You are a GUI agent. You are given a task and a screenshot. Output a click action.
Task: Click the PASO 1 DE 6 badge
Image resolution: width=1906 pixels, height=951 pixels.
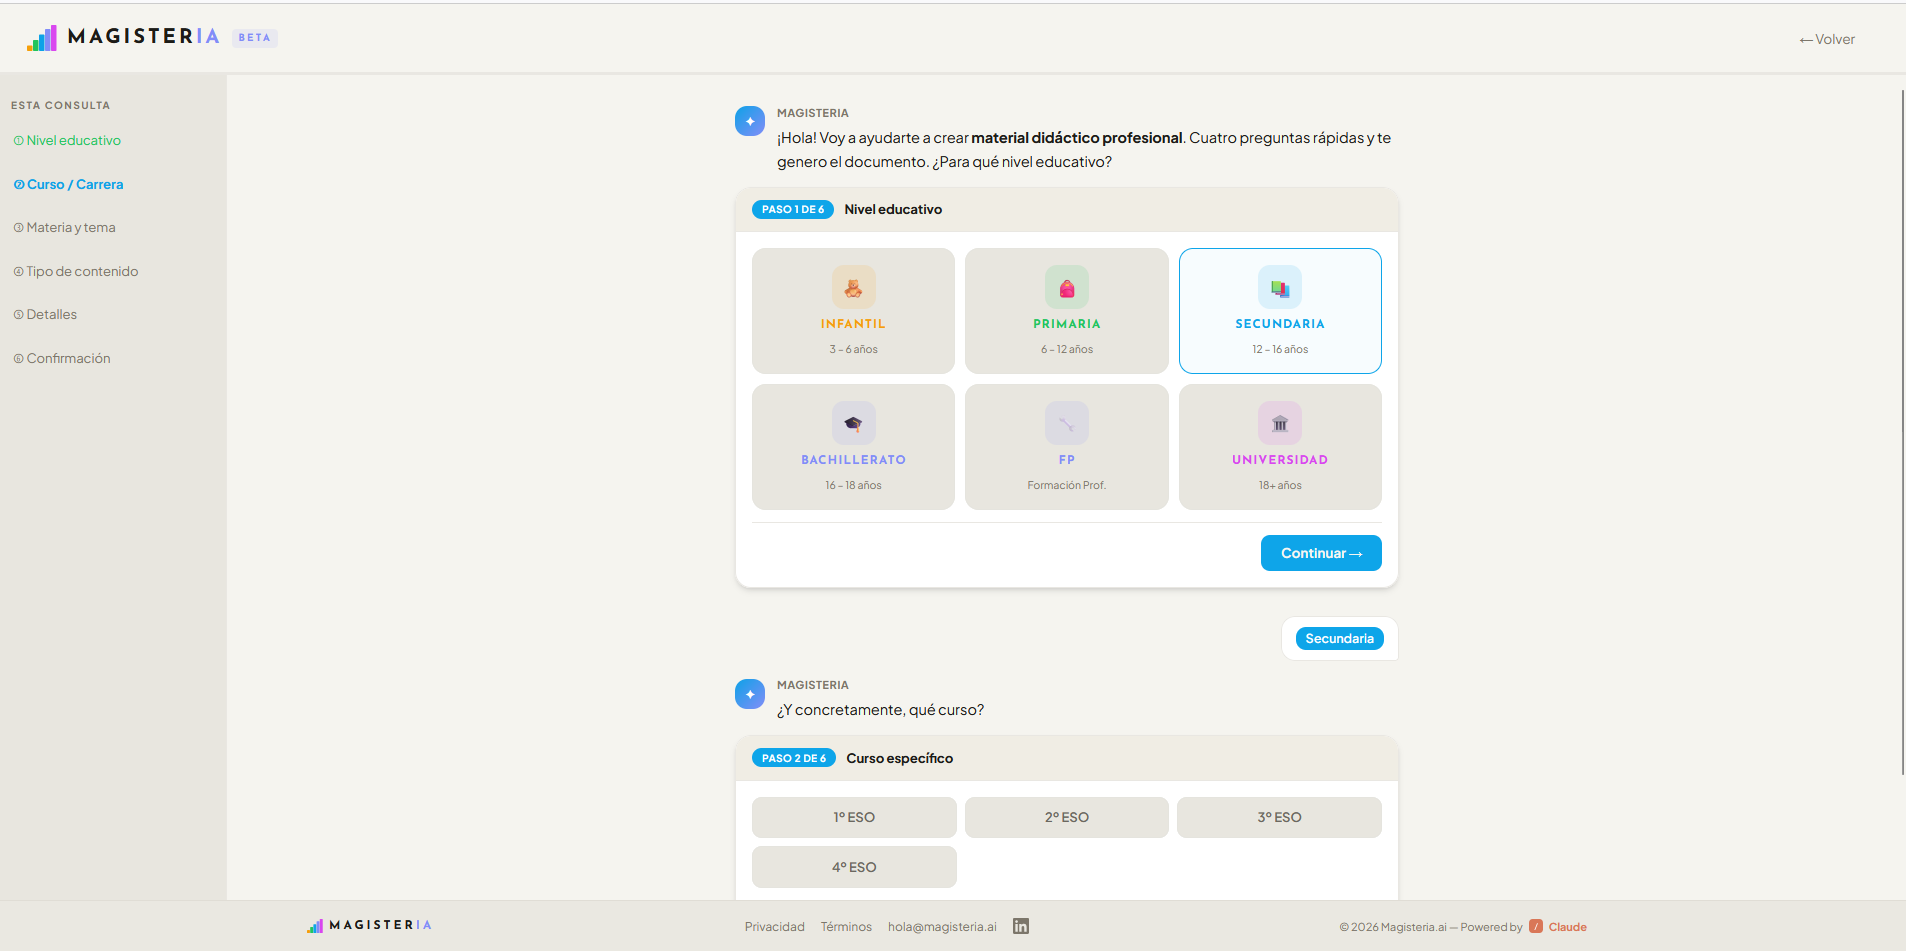click(793, 209)
